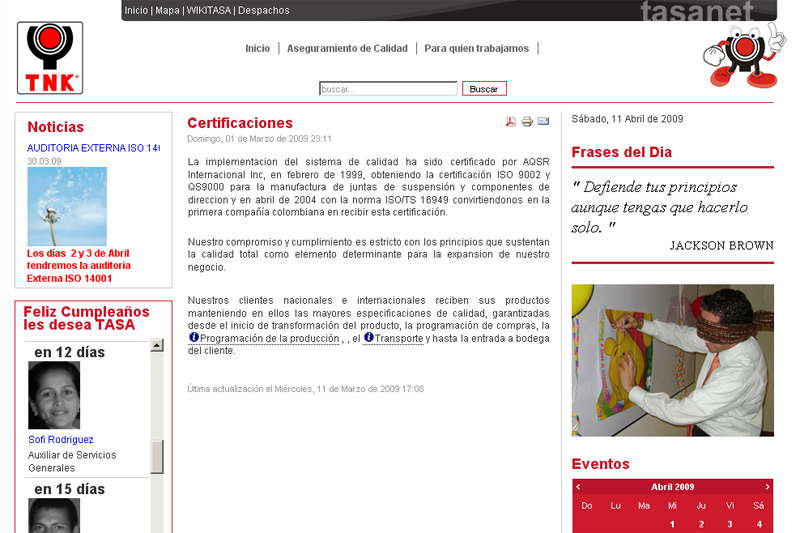Open Mapa in top dark bar

point(167,10)
